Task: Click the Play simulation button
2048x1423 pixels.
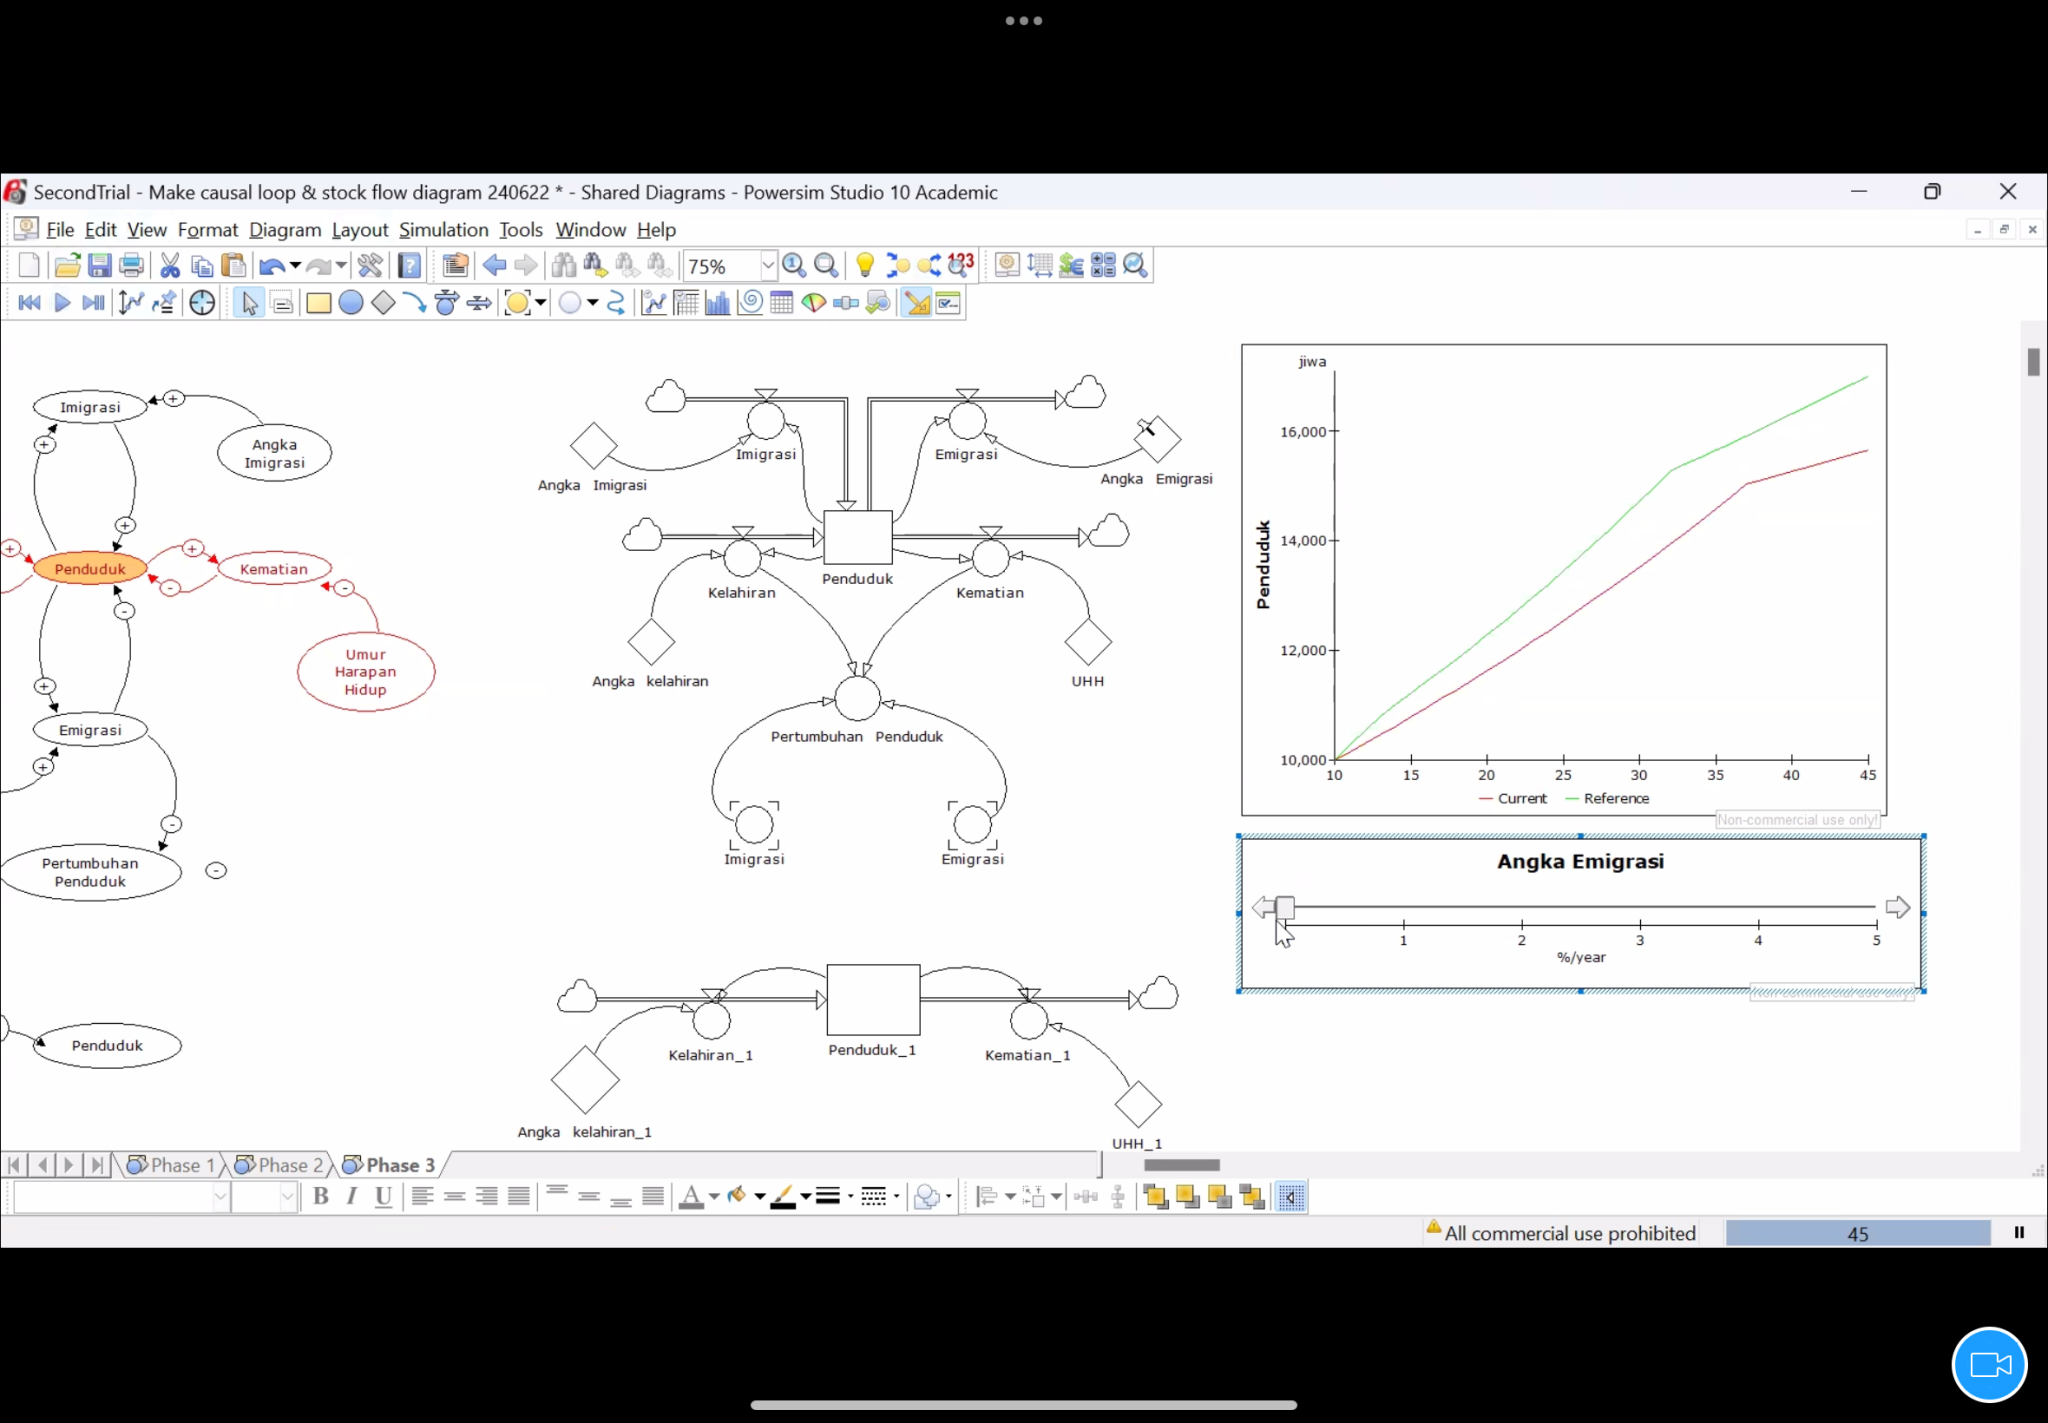Action: 62,303
